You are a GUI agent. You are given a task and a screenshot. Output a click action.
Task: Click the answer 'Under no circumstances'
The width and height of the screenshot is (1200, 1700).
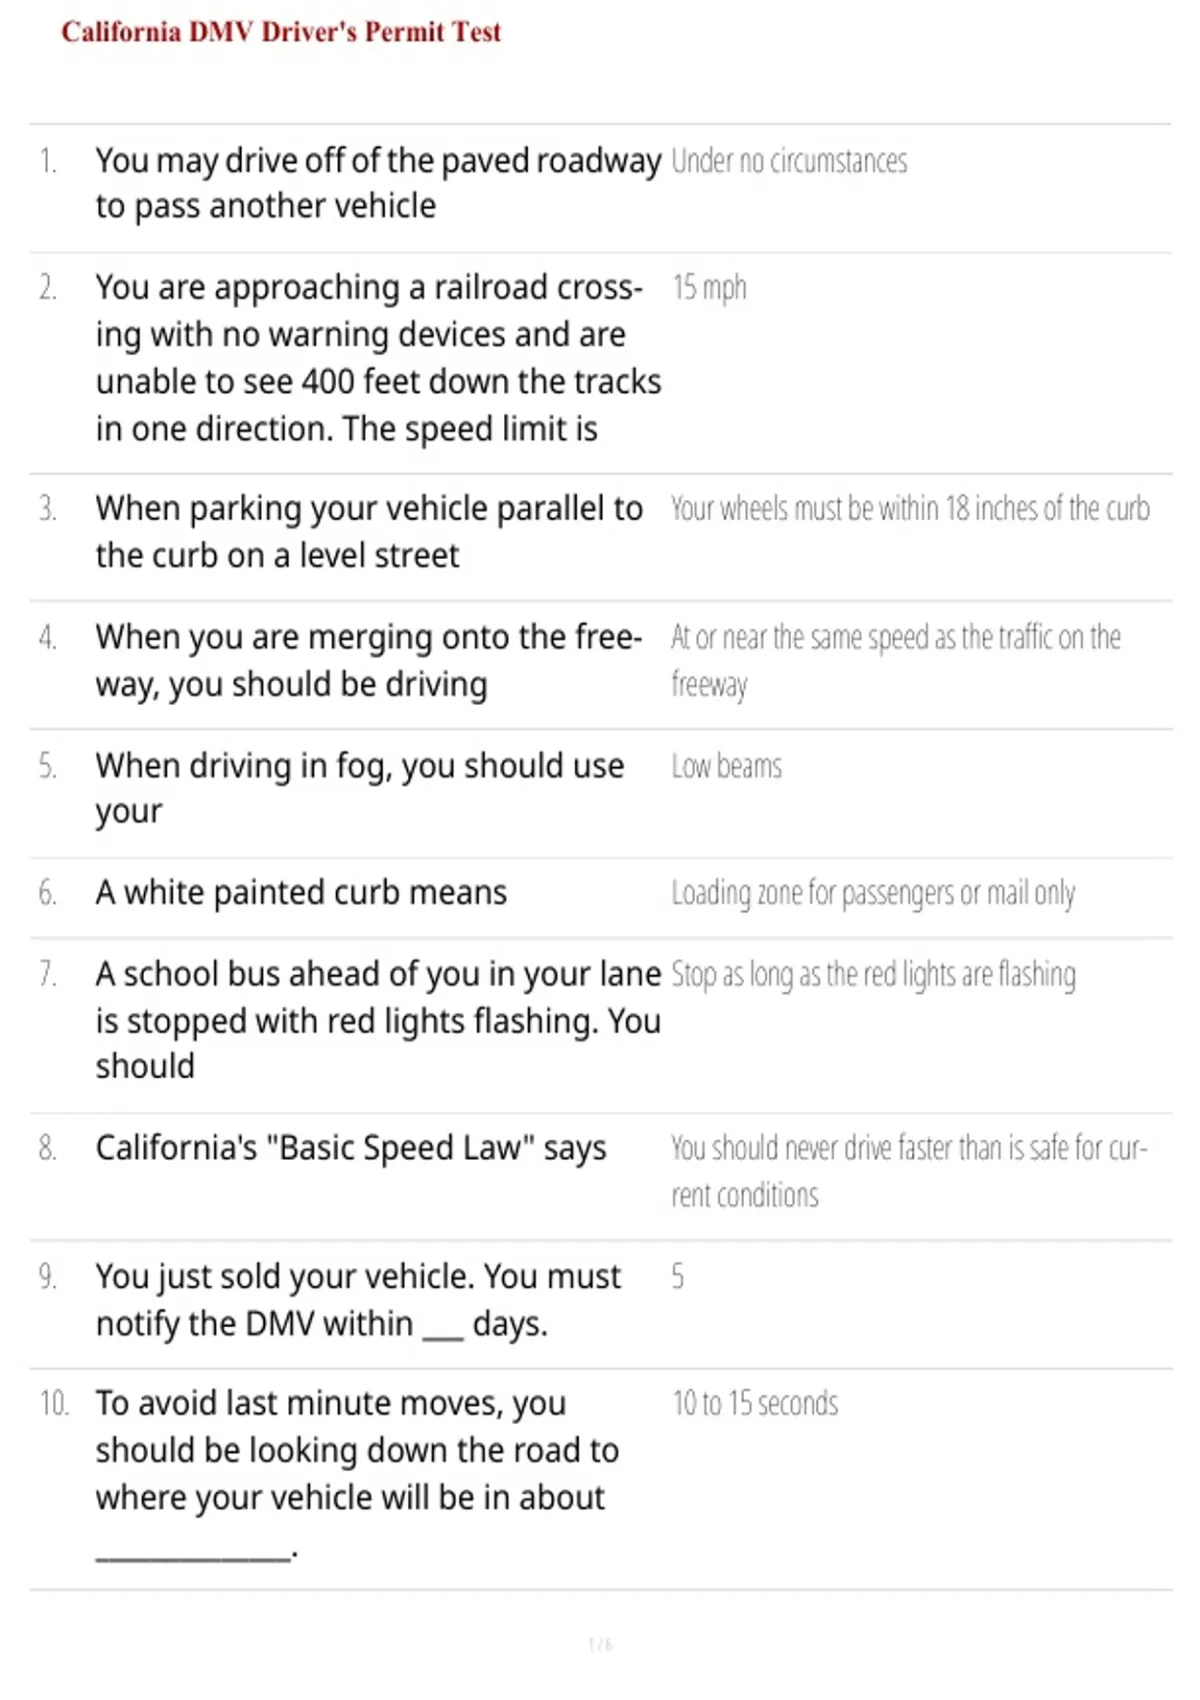point(789,161)
